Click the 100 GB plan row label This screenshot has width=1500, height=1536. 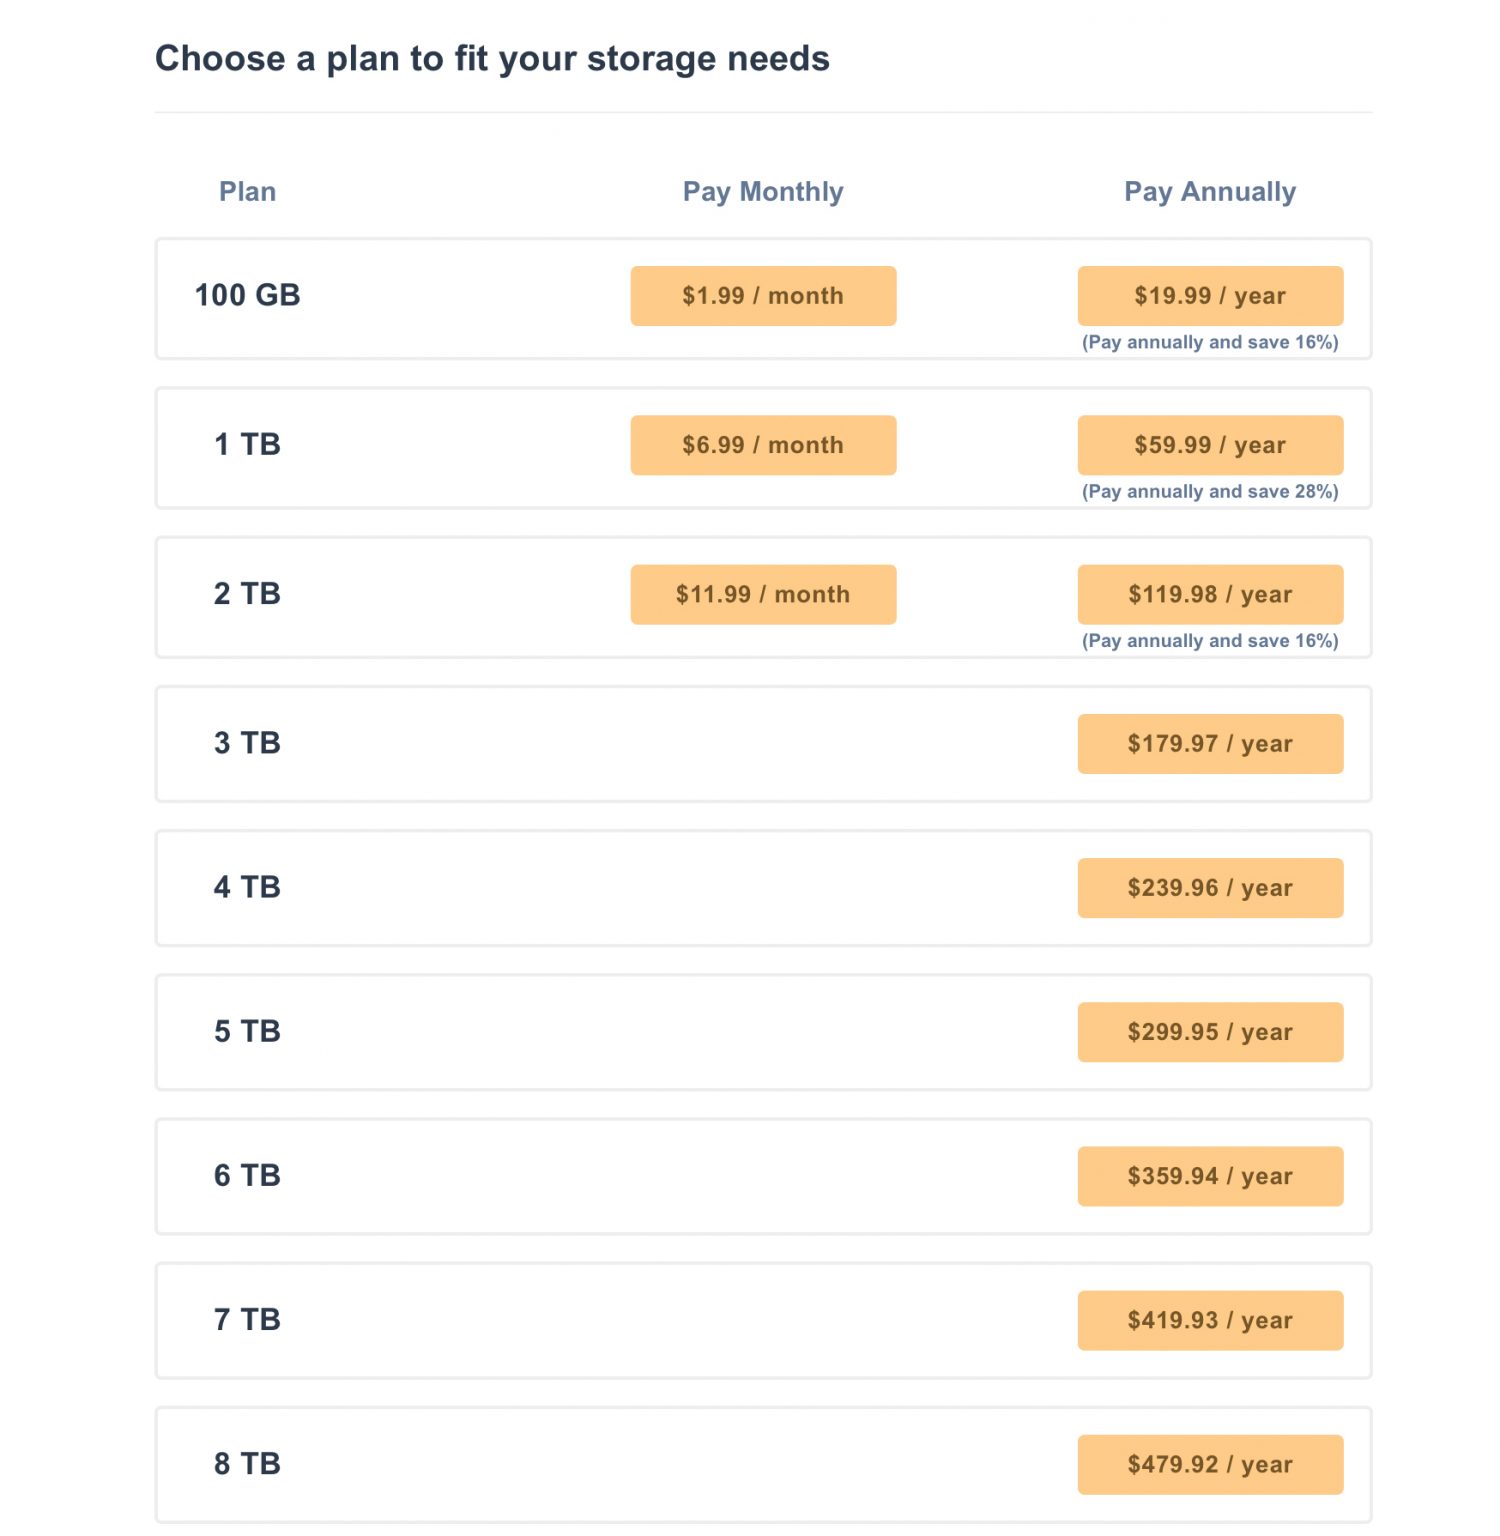[247, 295]
